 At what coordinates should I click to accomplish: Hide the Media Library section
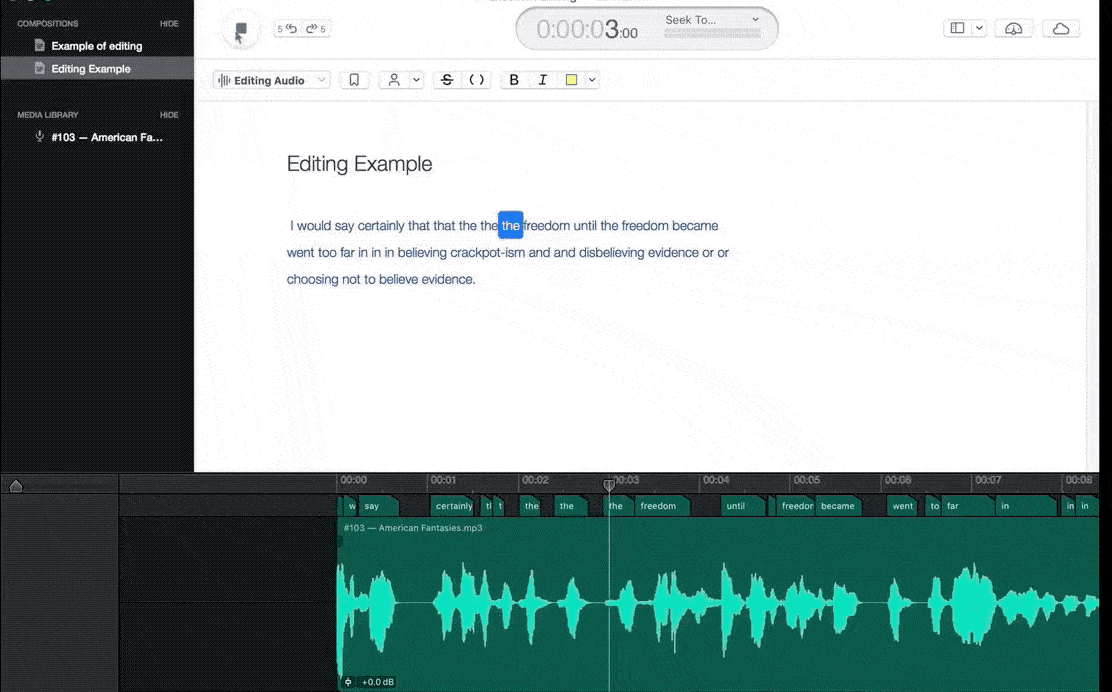(x=168, y=114)
